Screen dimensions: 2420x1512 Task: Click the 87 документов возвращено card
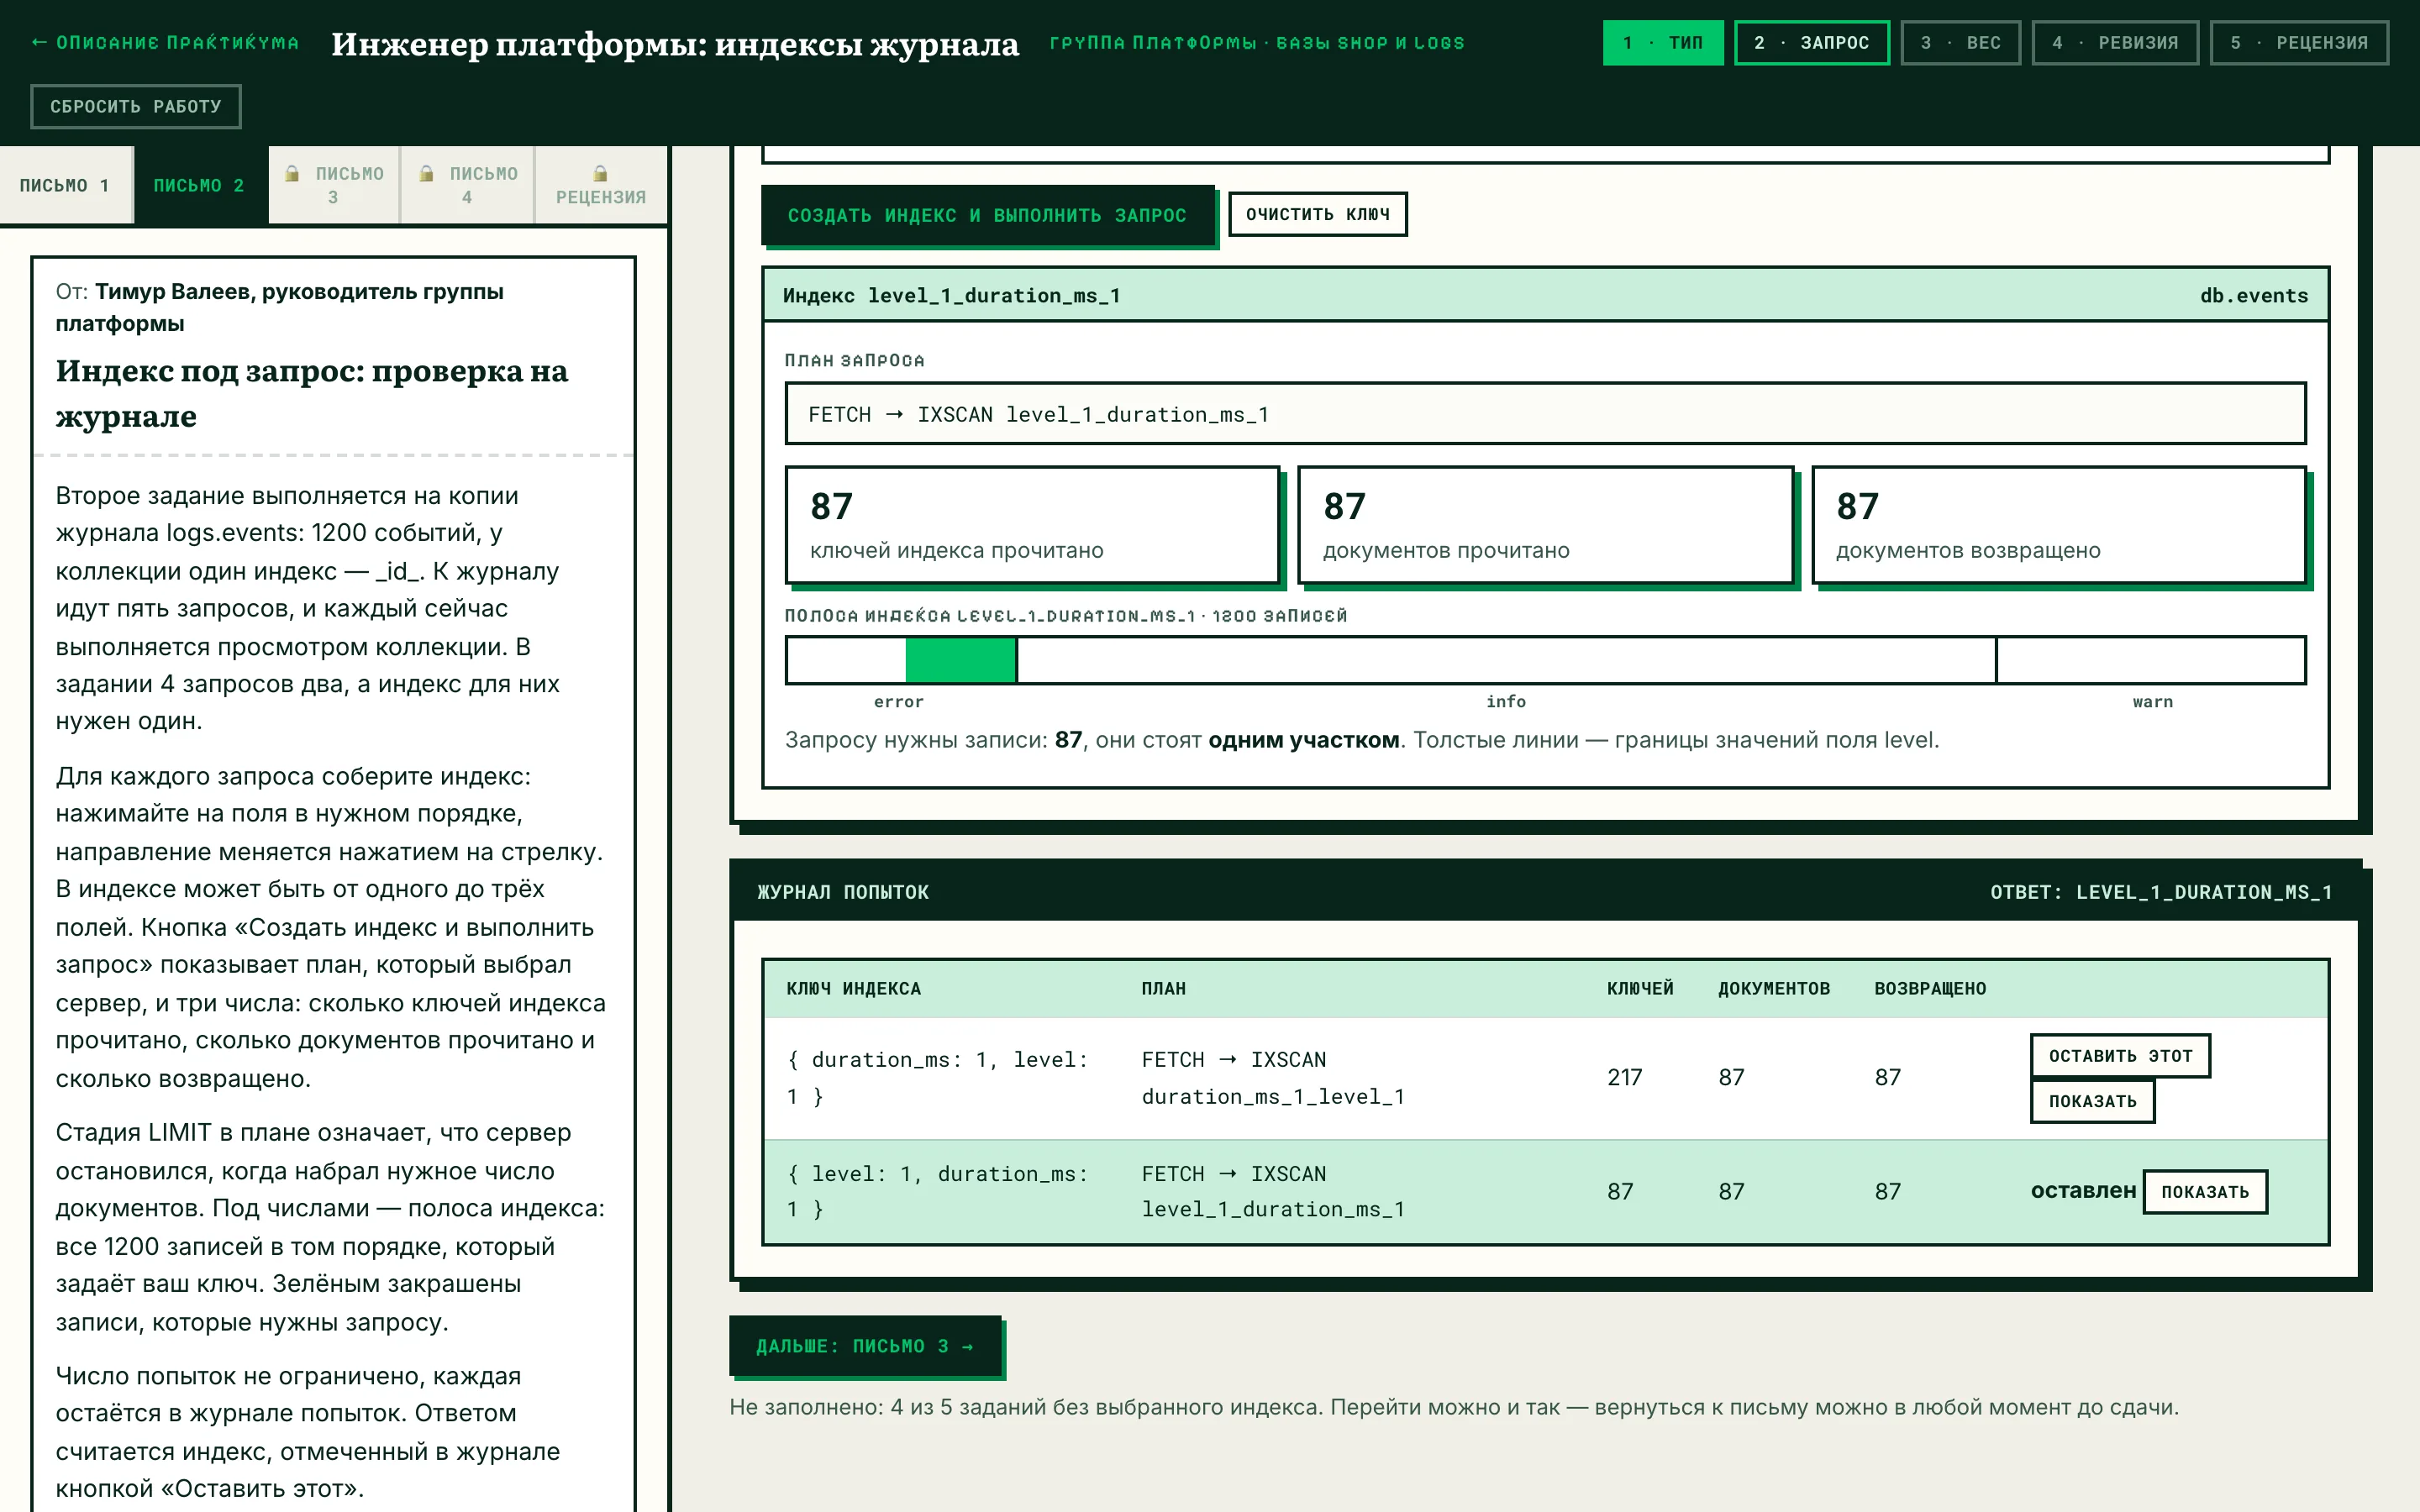(x=2059, y=525)
